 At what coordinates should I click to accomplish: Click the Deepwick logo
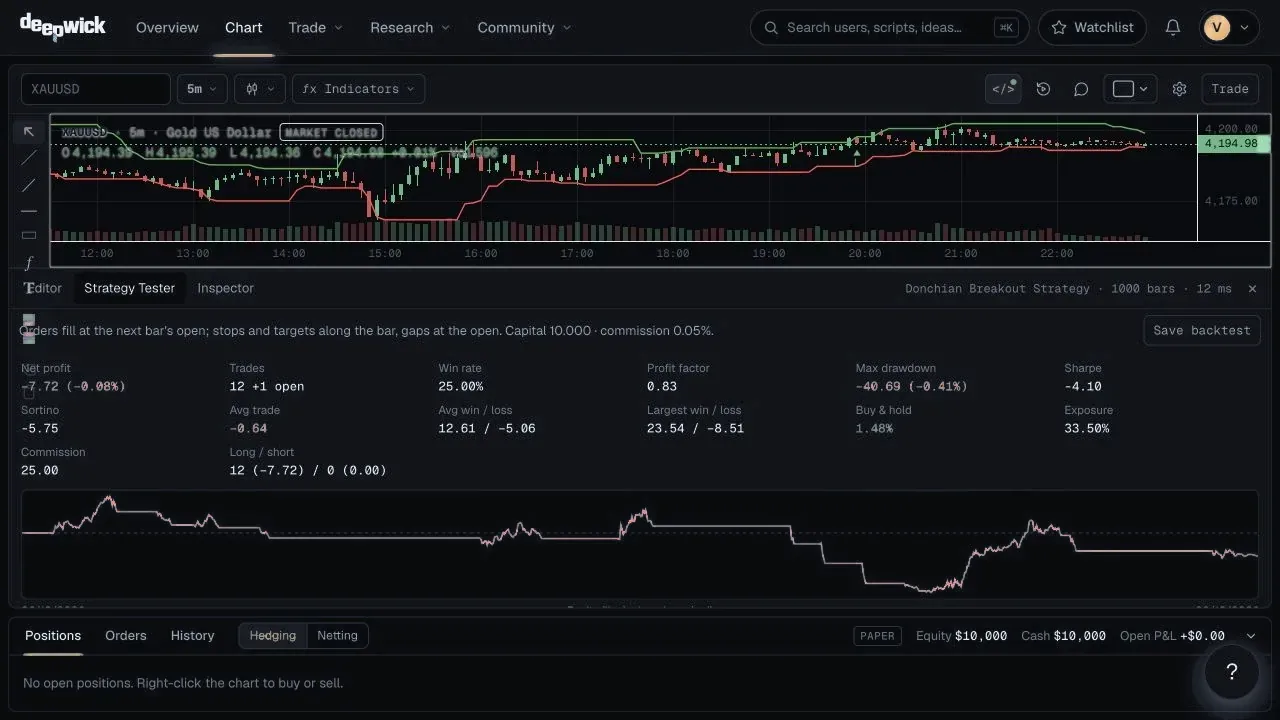click(62, 27)
